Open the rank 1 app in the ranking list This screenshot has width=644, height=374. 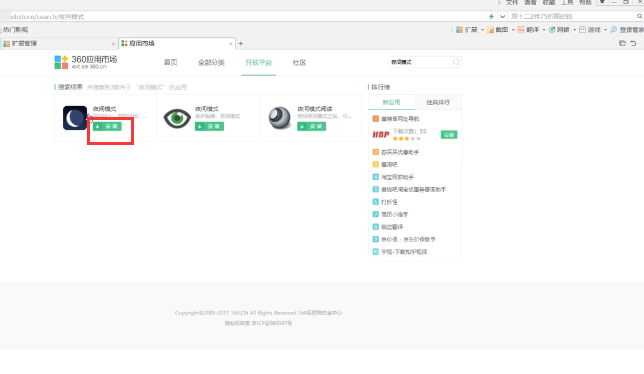[400, 119]
